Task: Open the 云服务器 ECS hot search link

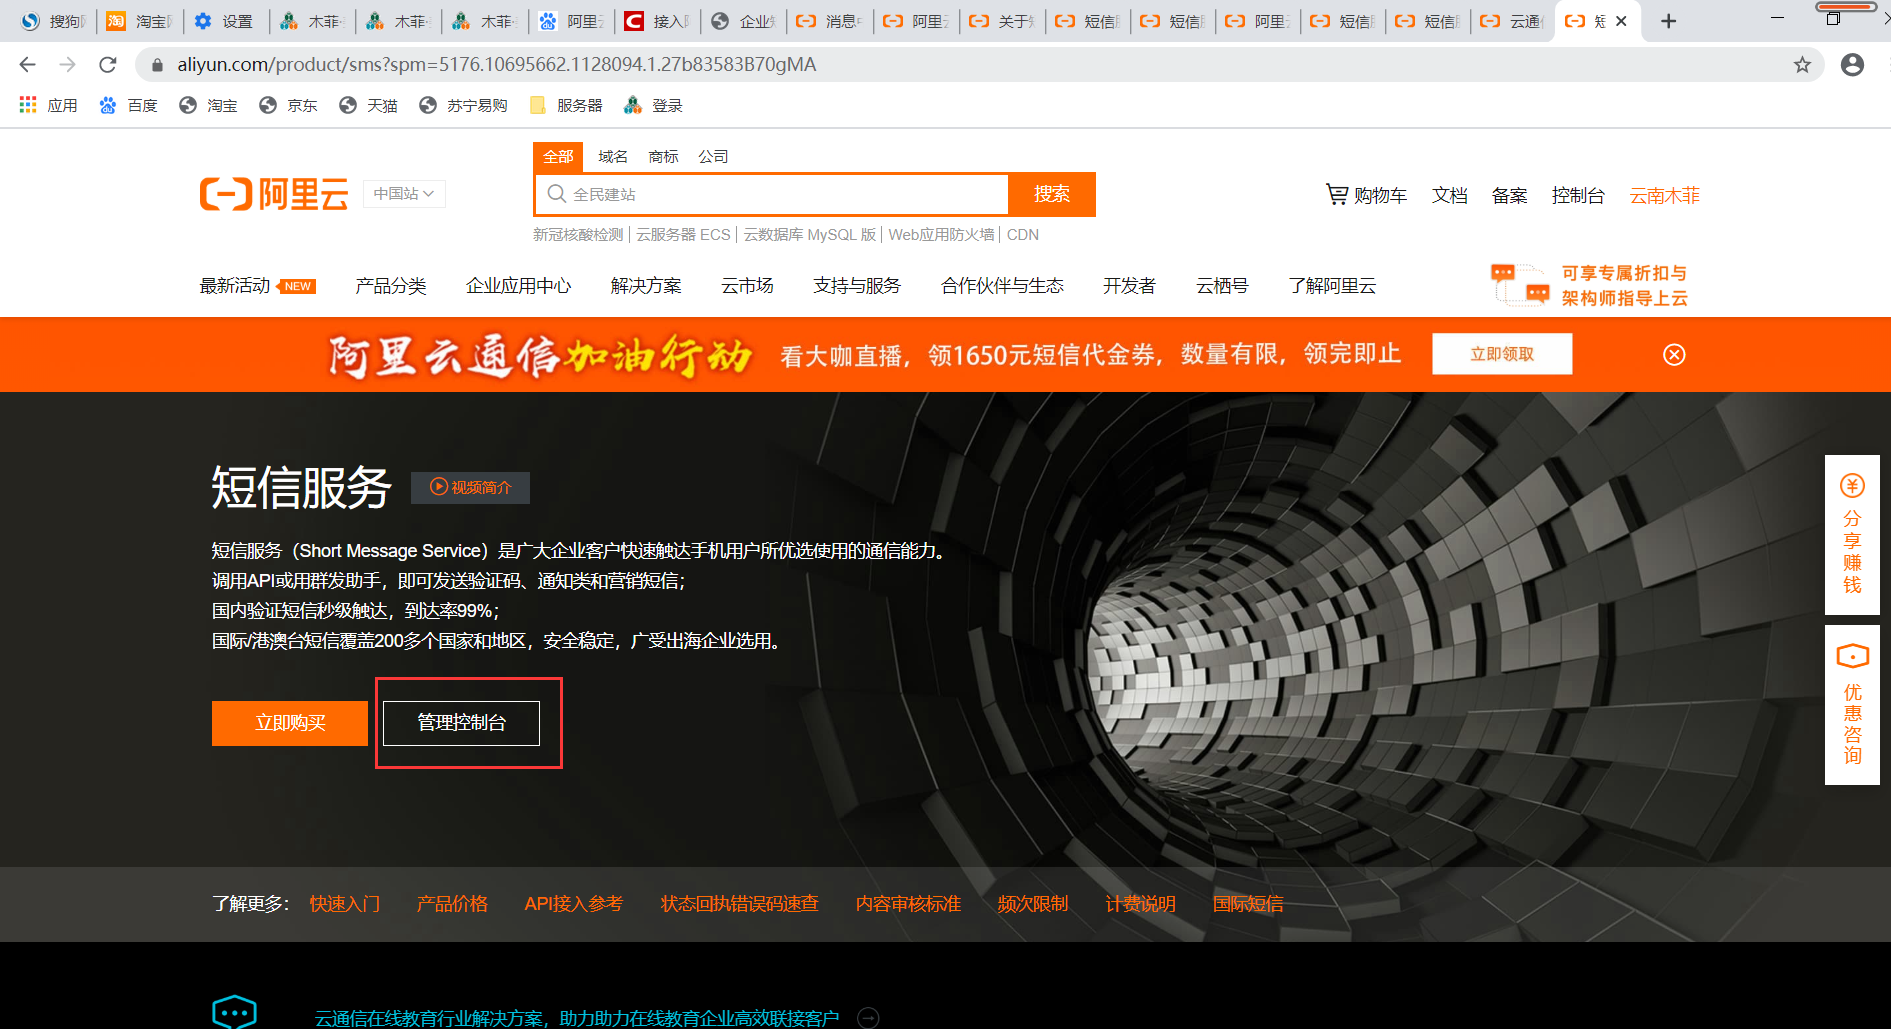Action: [683, 235]
